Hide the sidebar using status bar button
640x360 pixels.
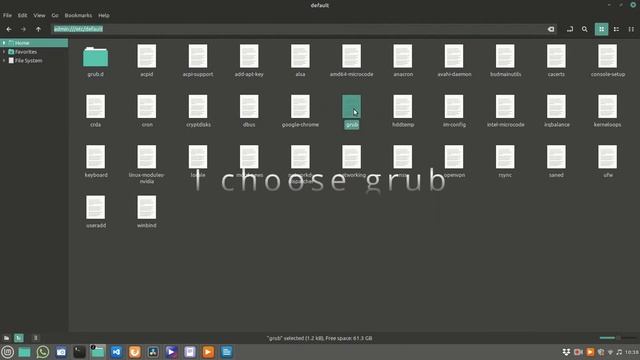[x=36, y=338]
